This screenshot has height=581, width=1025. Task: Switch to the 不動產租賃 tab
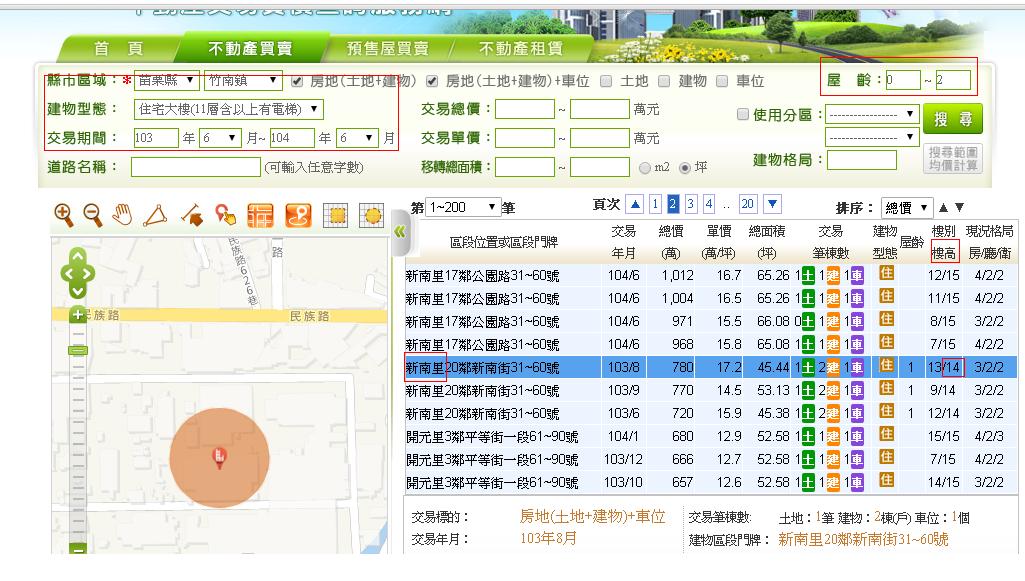[x=521, y=48]
